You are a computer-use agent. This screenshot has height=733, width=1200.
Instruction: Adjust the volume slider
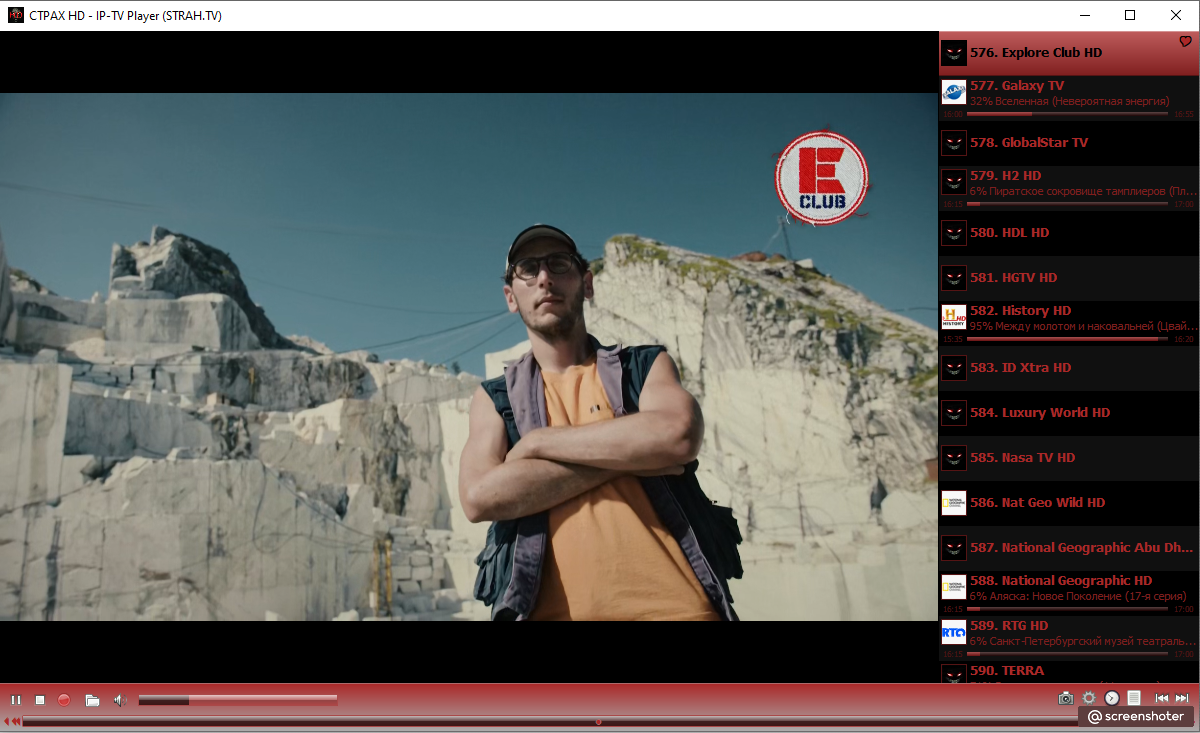pos(238,700)
